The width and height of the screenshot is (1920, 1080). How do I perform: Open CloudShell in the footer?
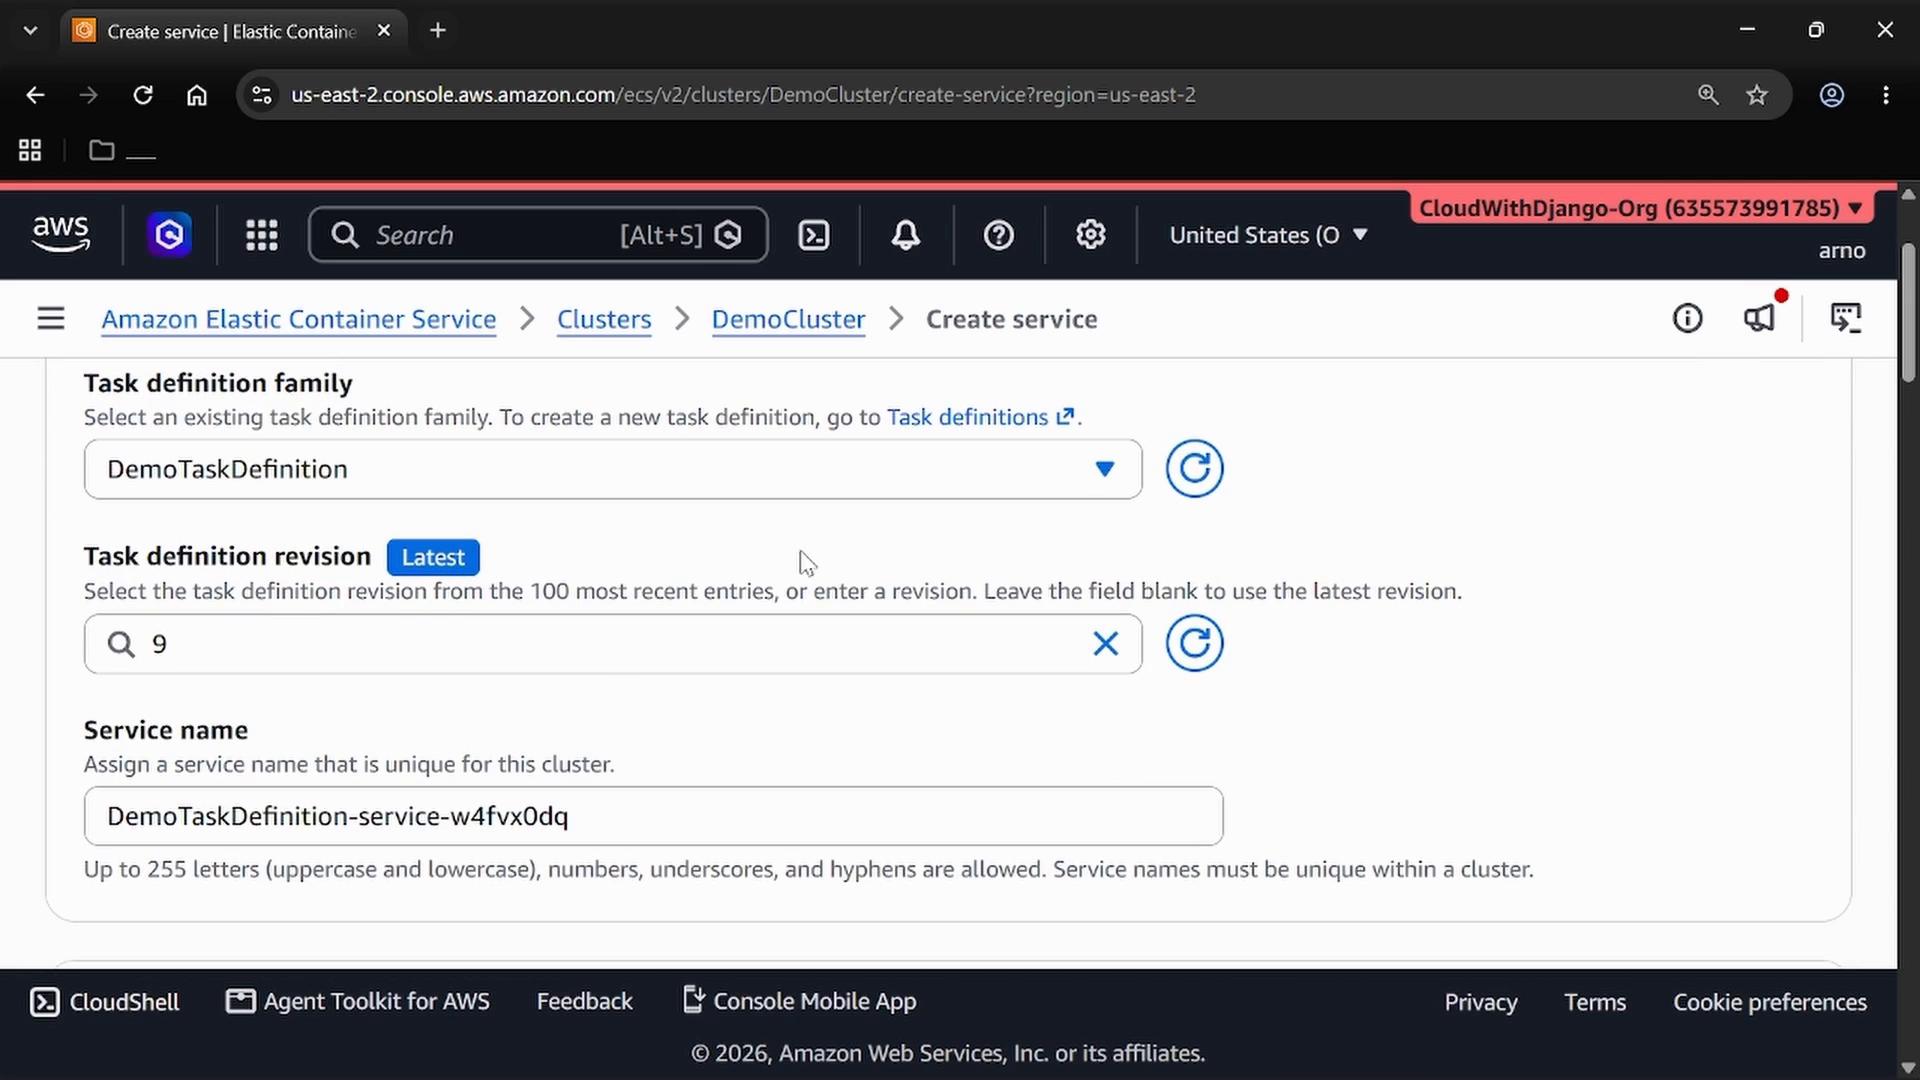pos(105,1002)
